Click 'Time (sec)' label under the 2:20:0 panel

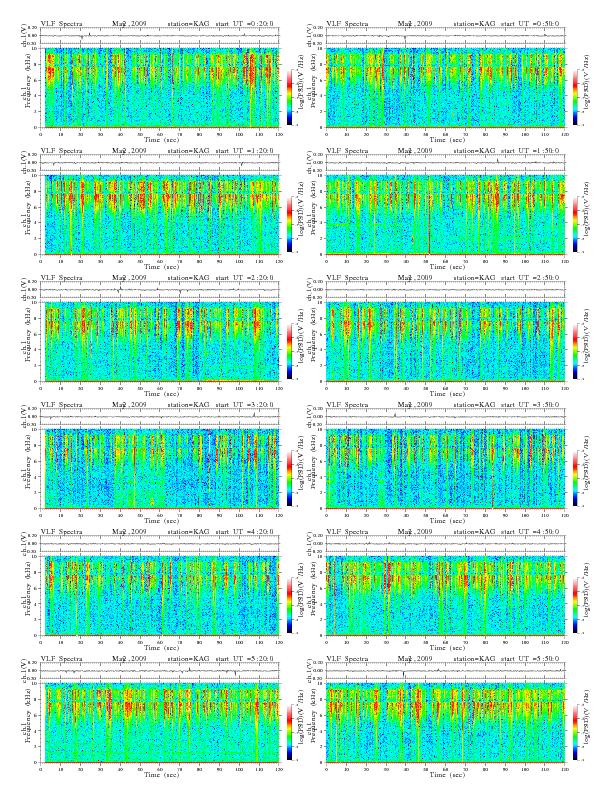pyautogui.click(x=162, y=393)
